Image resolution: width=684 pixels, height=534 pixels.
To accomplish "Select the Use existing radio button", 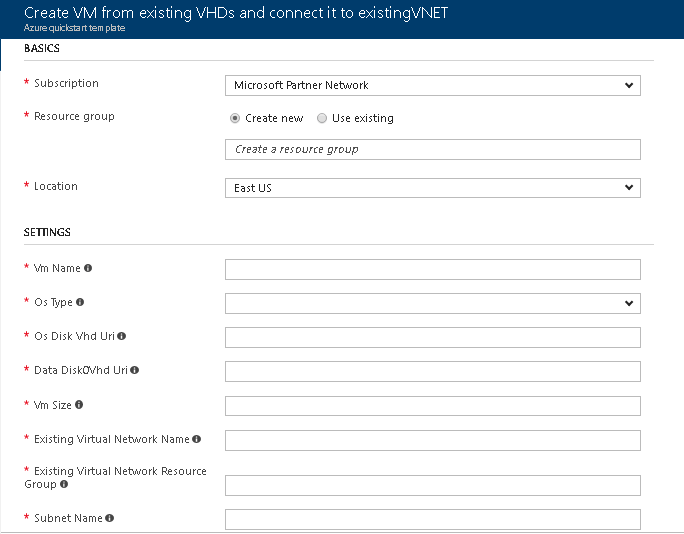I will (x=321, y=118).
